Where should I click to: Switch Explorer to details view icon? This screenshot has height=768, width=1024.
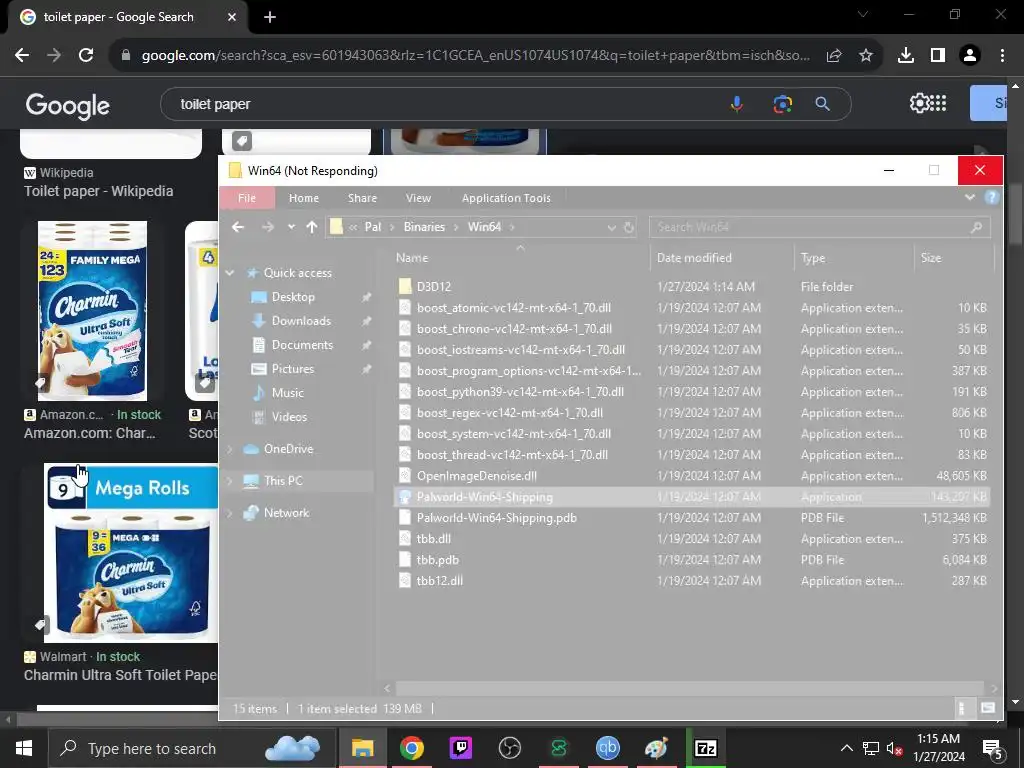pos(961,709)
